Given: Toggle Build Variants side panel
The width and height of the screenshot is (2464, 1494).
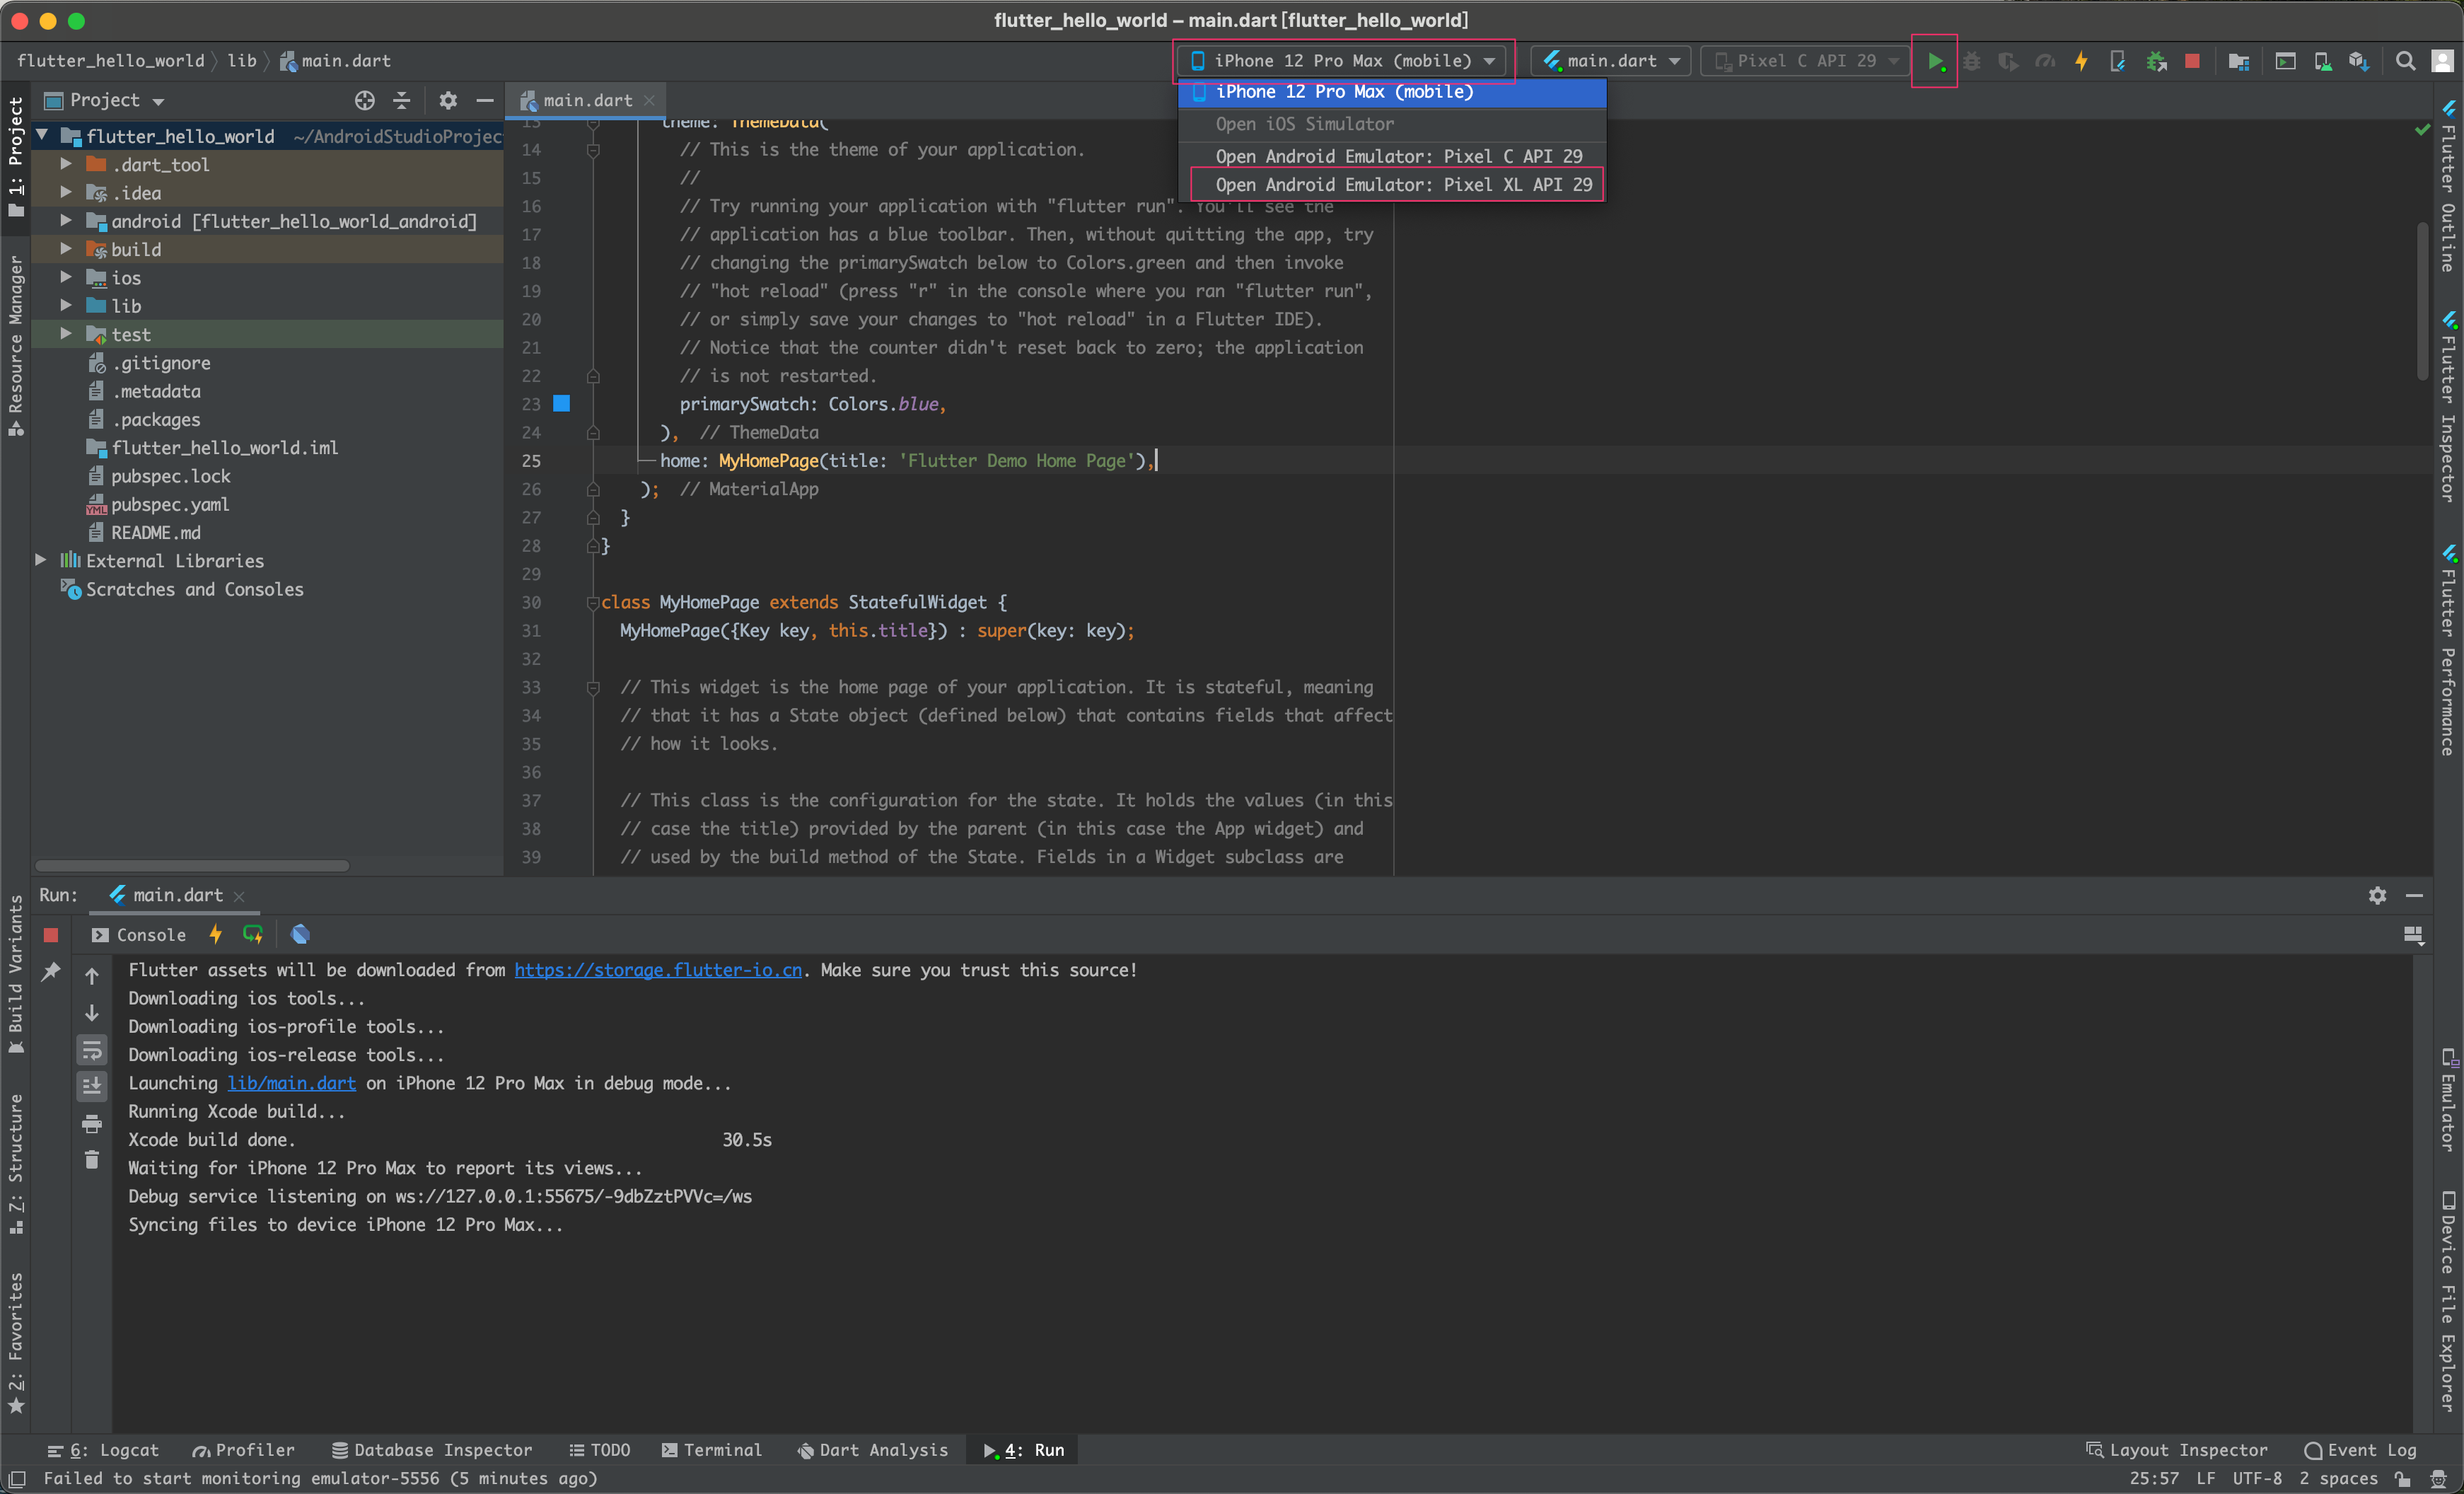Looking at the screenshot, I should (15, 974).
